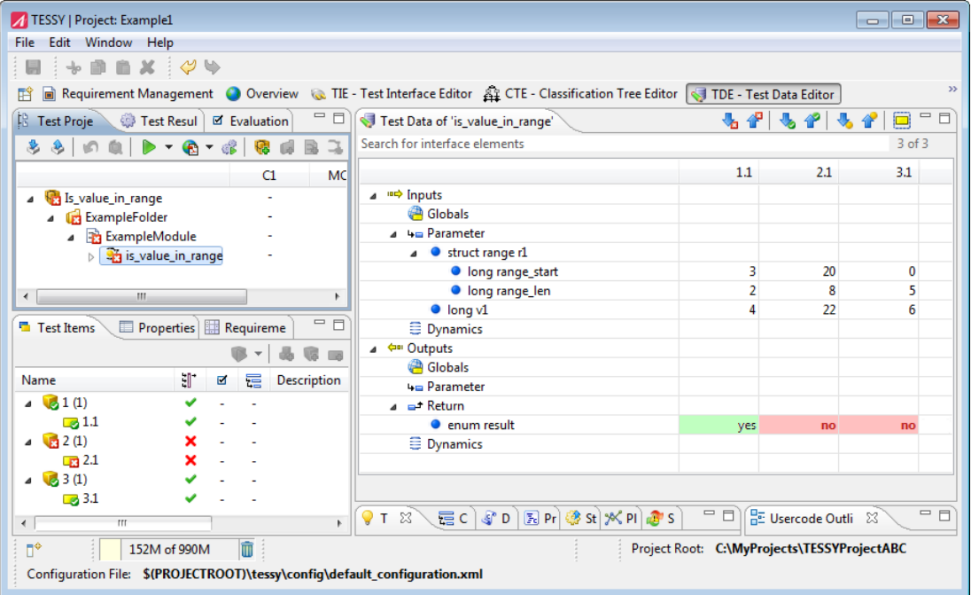Collapse the Inputs tree node

(x=374, y=195)
